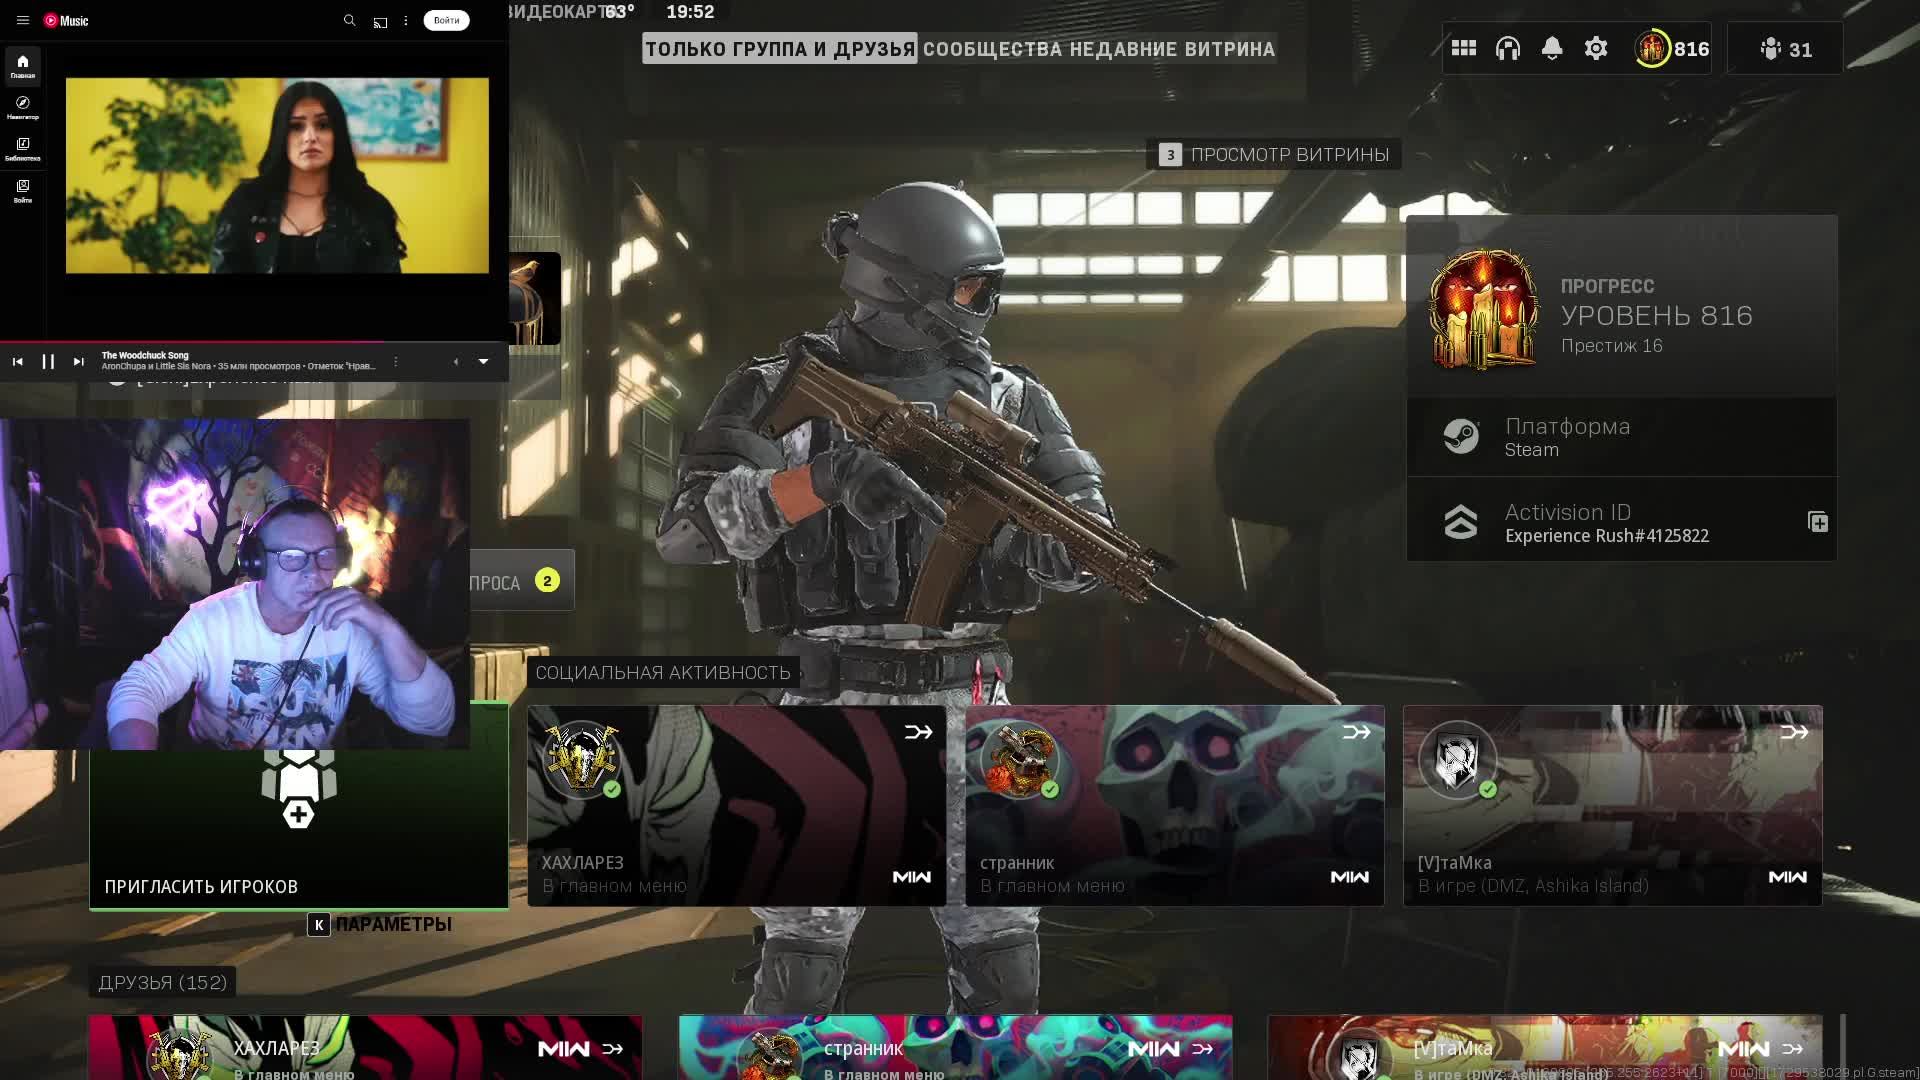Switch to the СООБЩЕСТВА tab
The image size is (1920, 1080).
click(992, 49)
